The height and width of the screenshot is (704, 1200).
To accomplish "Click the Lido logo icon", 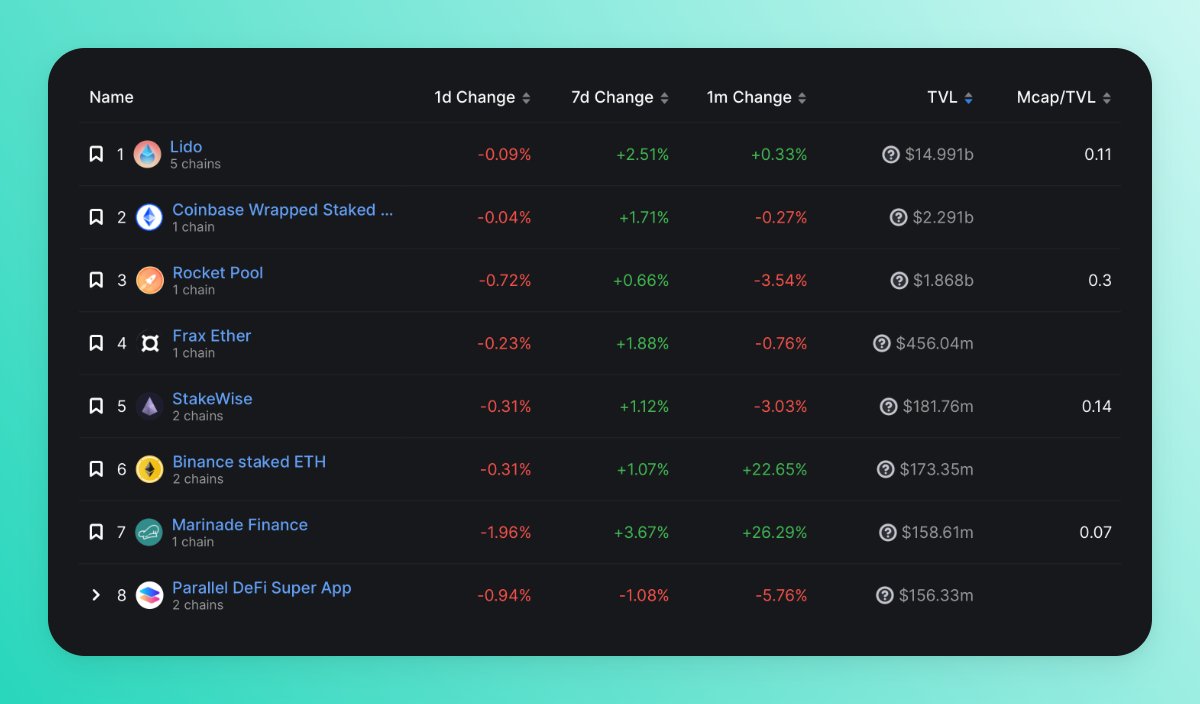I will click(147, 154).
